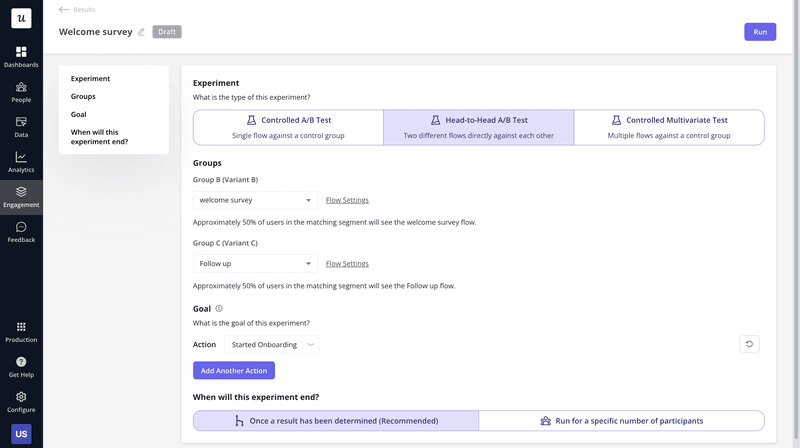Open the Configure settings gear

[x=21, y=401]
